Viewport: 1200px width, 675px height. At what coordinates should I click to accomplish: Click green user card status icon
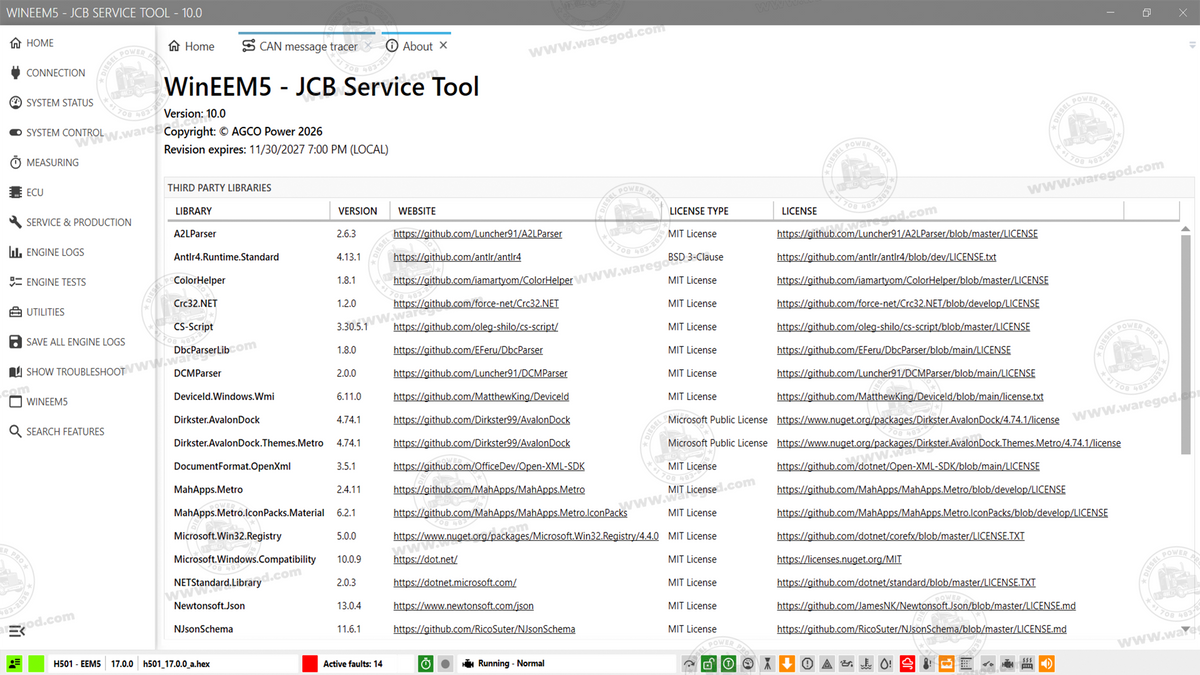click(x=15, y=663)
